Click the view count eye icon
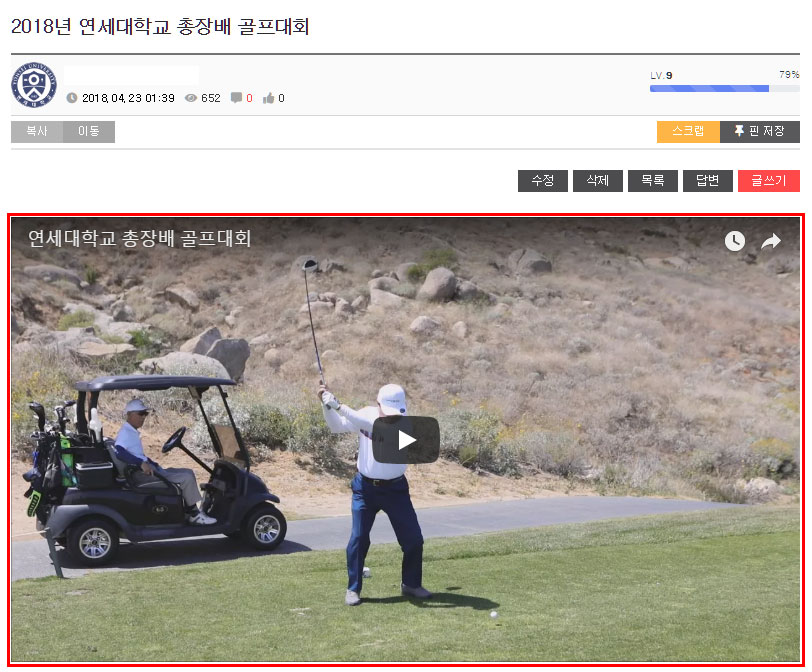The width and height of the screenshot is (812, 672). pyautogui.click(x=191, y=98)
